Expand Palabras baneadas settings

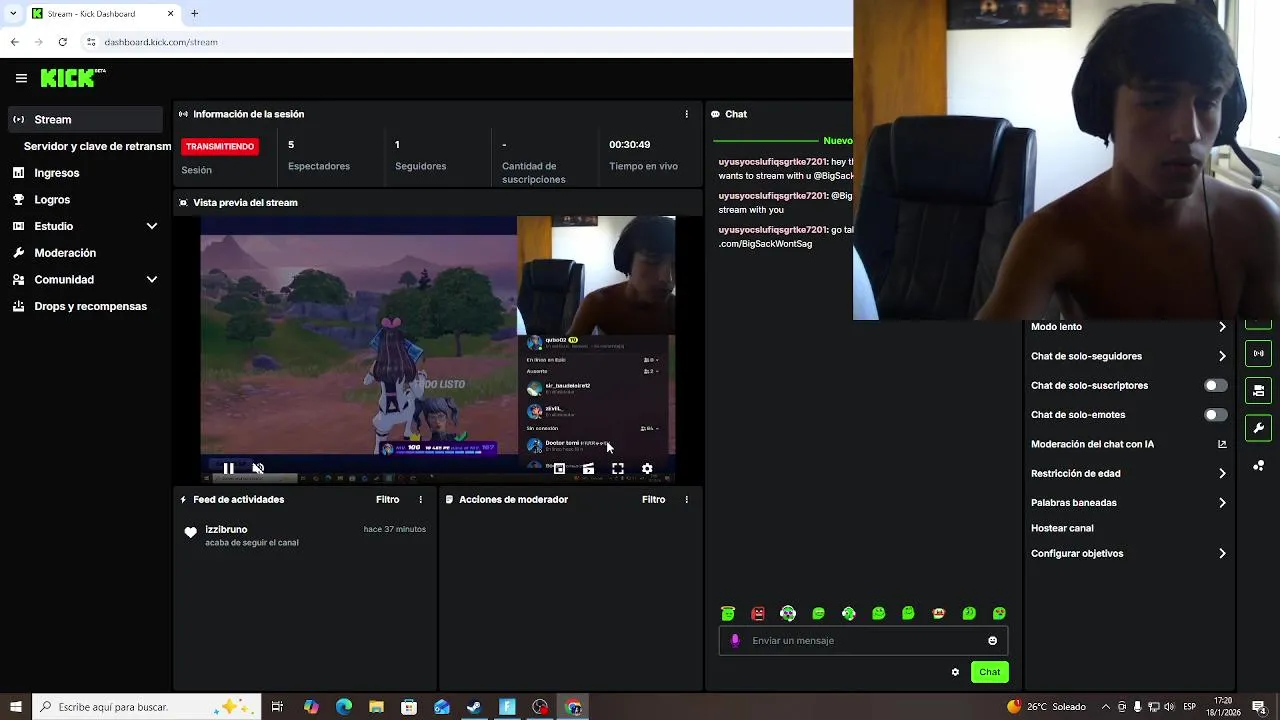[x=1222, y=503]
